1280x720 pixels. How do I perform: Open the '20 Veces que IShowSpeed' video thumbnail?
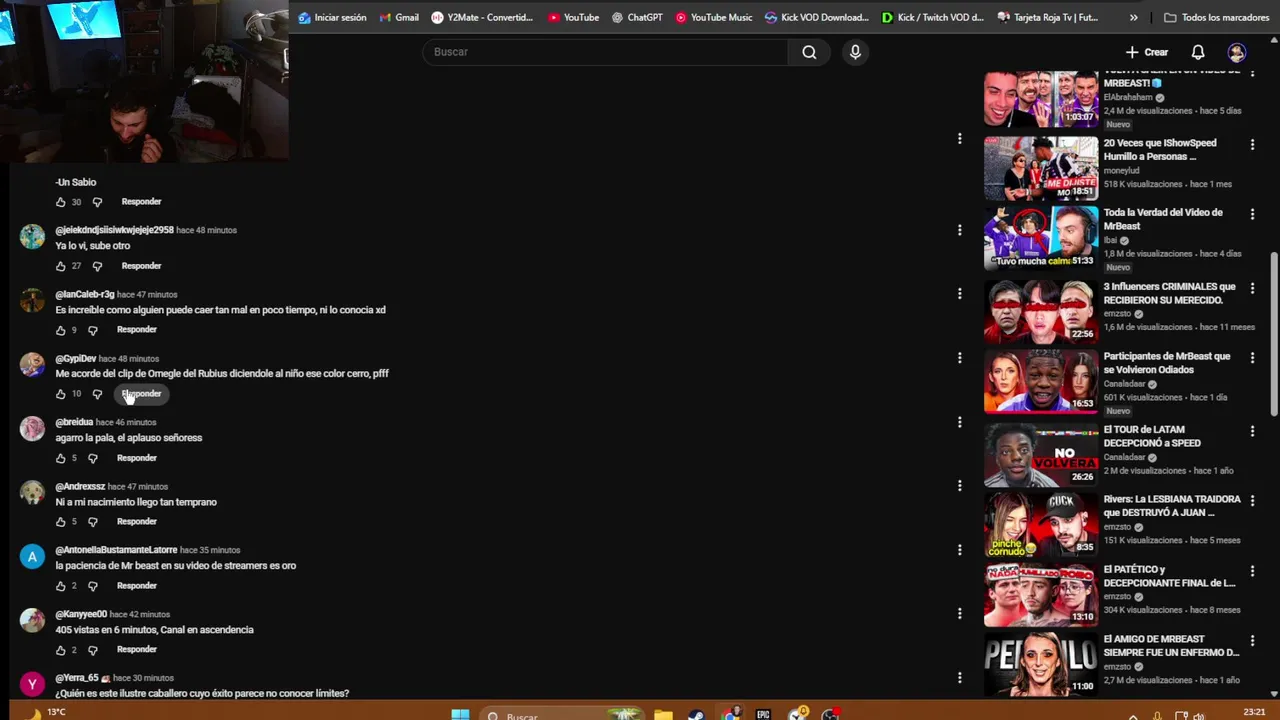1041,169
